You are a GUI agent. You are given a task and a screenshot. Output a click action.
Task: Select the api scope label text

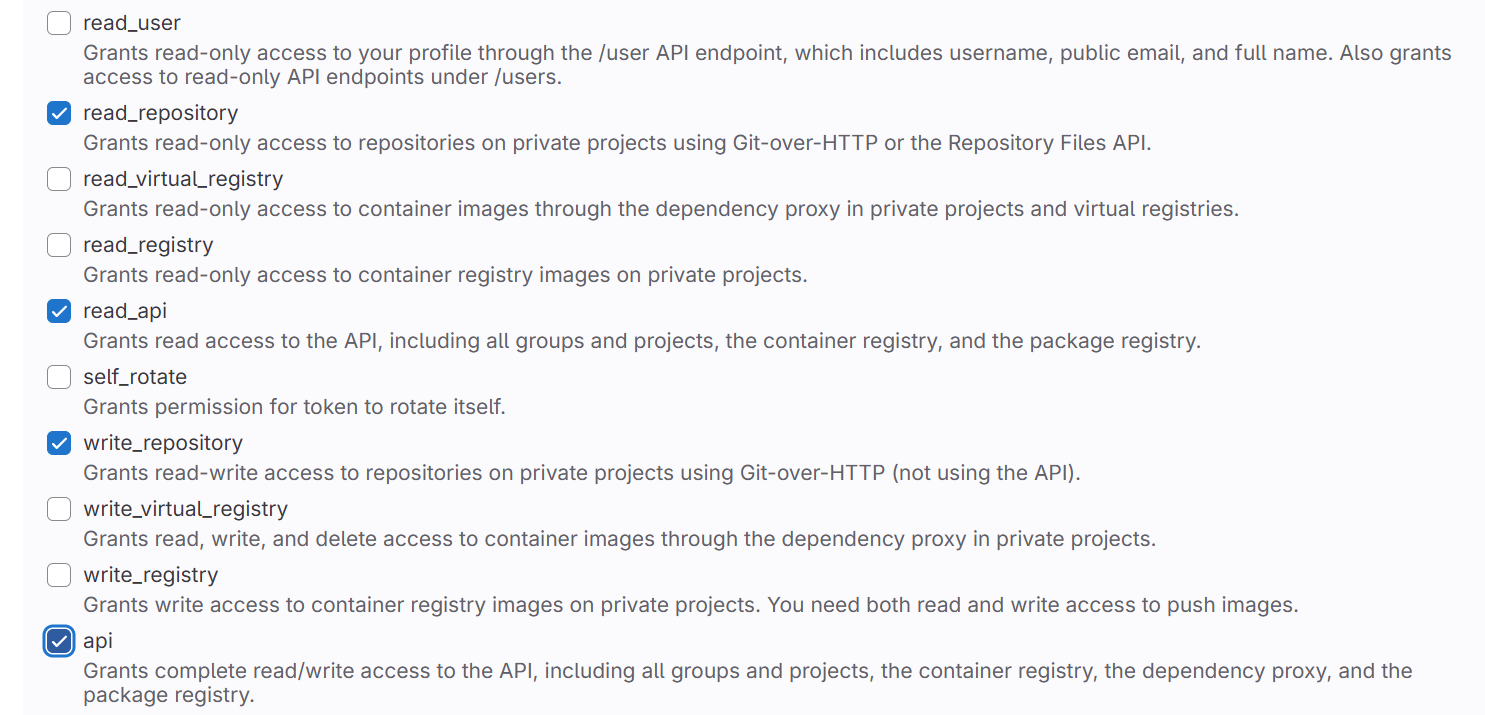click(x=98, y=641)
